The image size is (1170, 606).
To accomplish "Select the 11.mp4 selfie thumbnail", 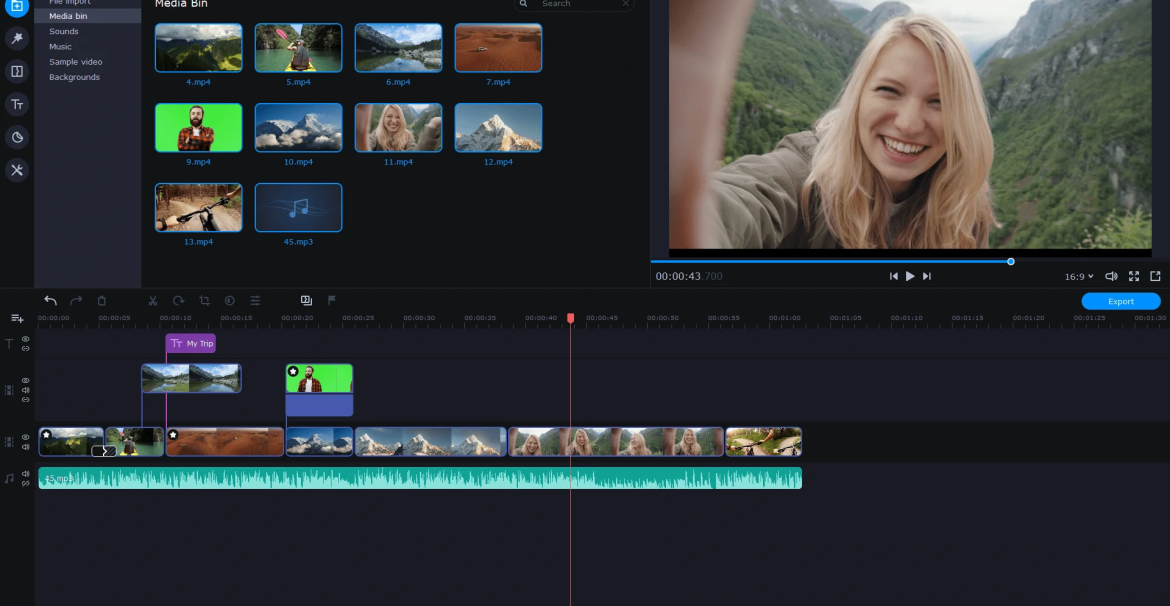I will click(398, 128).
